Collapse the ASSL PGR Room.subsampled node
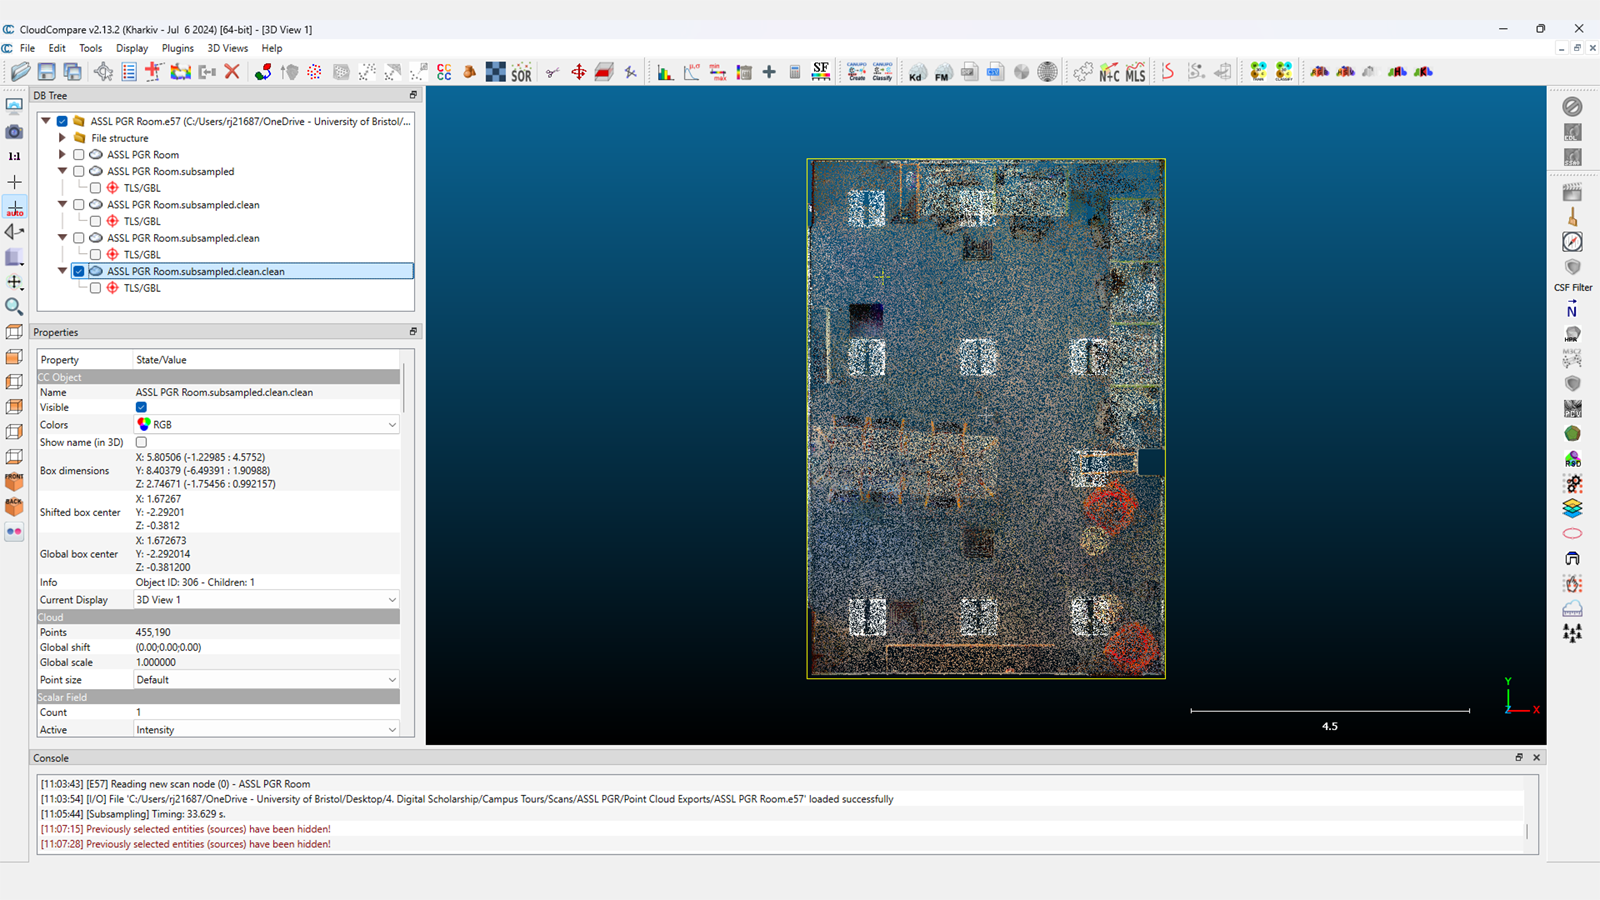The image size is (1600, 900). [x=62, y=171]
